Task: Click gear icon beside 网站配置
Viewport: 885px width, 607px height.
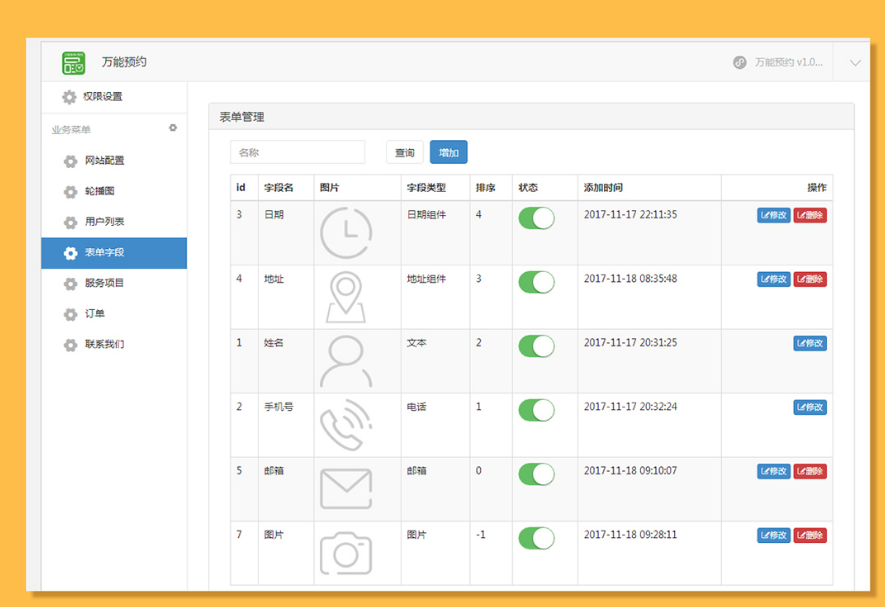Action: tap(70, 161)
